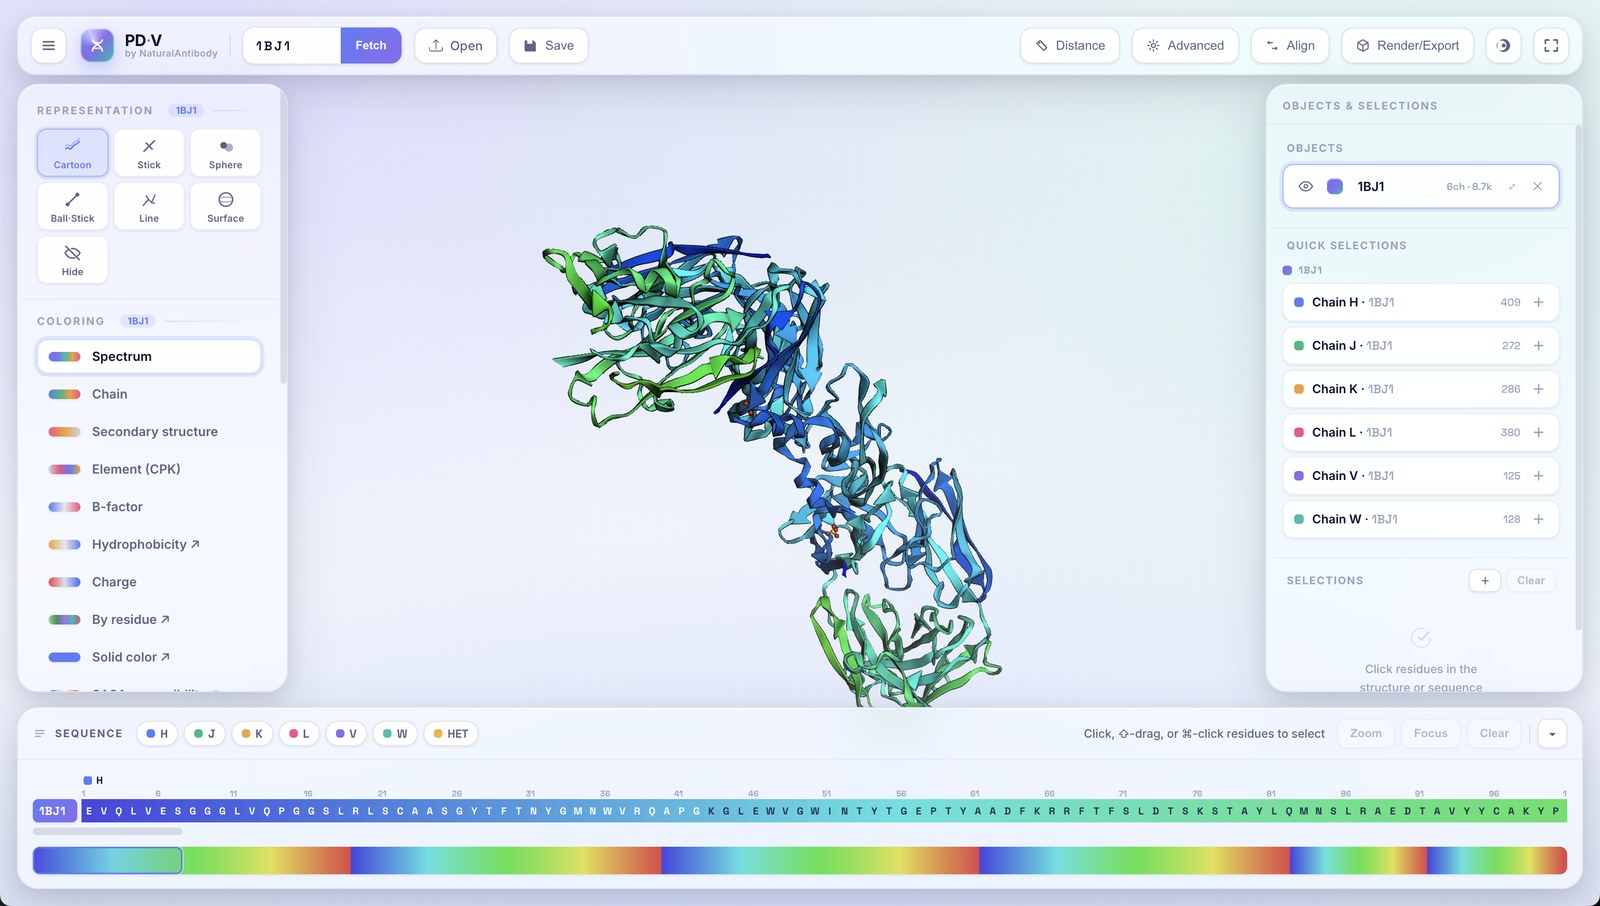Click the sequence panel list icon

(40, 734)
